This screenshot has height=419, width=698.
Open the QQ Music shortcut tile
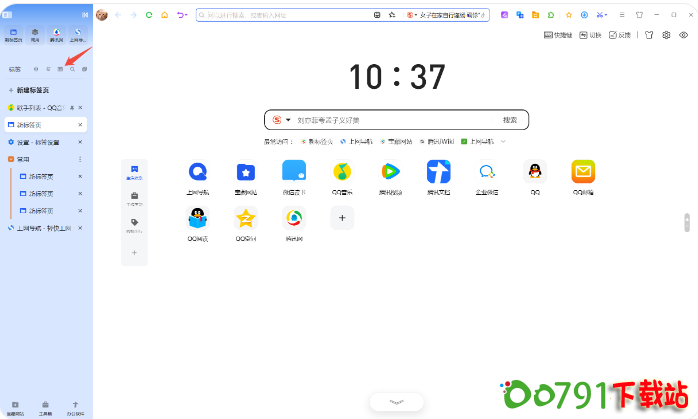[x=342, y=171]
